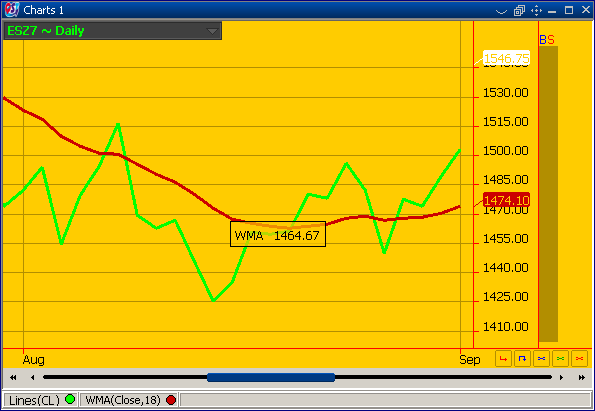Toggle the green Lines(CL) indicator dot
The height and width of the screenshot is (411, 595).
pos(70,399)
